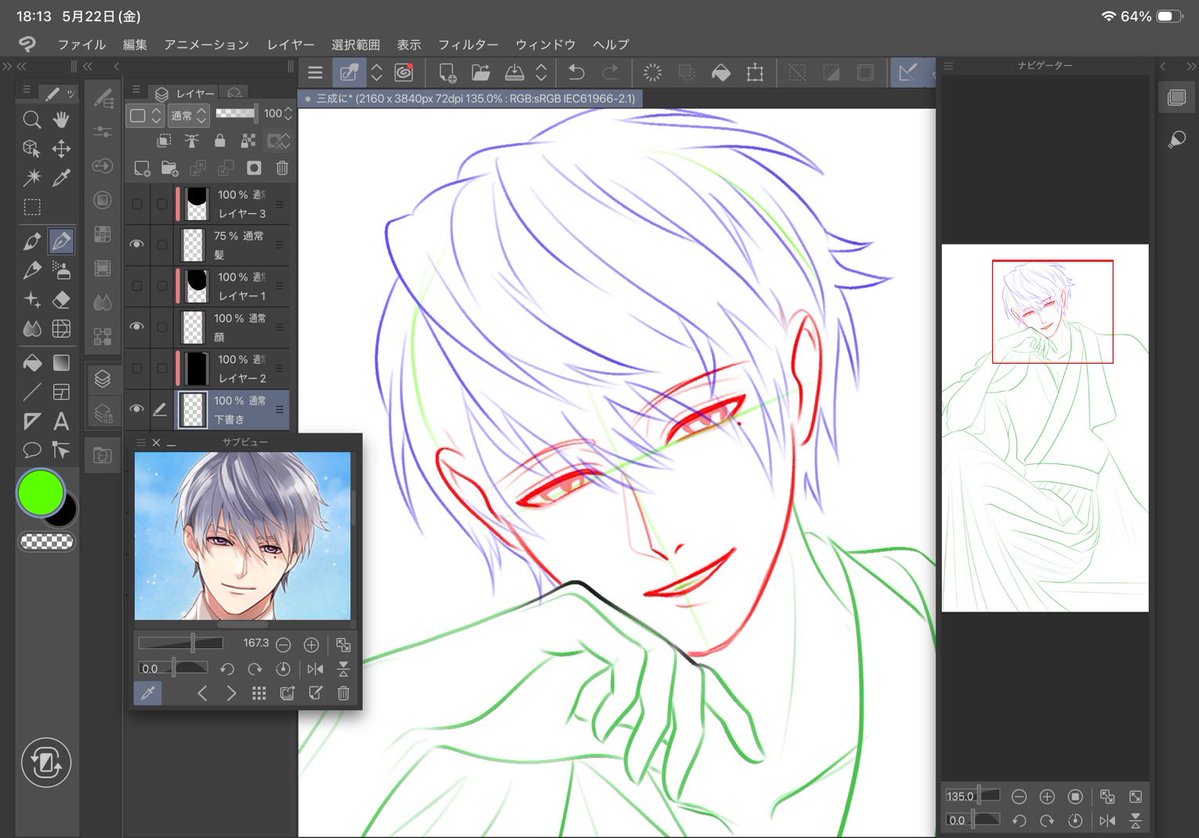1199x838 pixels.
Task: Select the Fill bucket tool in tool palette
Action: (31, 362)
